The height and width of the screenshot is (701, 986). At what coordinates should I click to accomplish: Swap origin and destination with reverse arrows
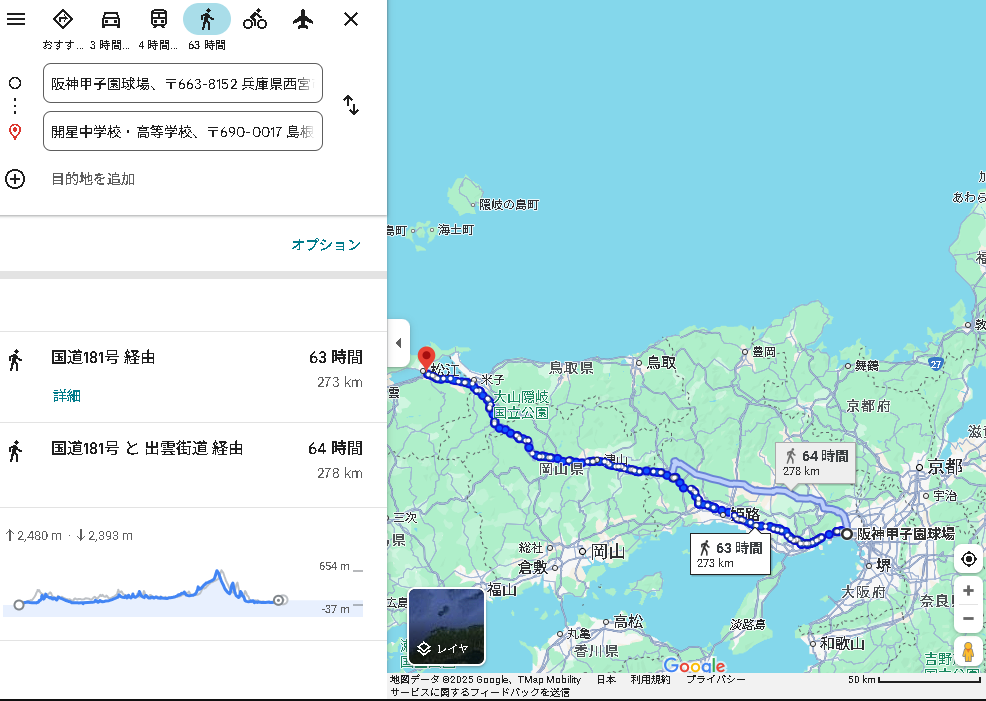pos(351,105)
